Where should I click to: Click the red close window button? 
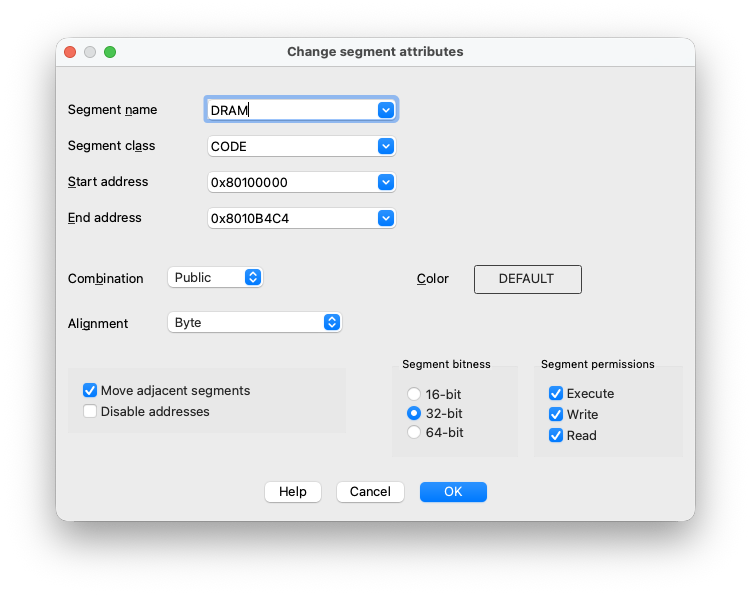pos(70,52)
